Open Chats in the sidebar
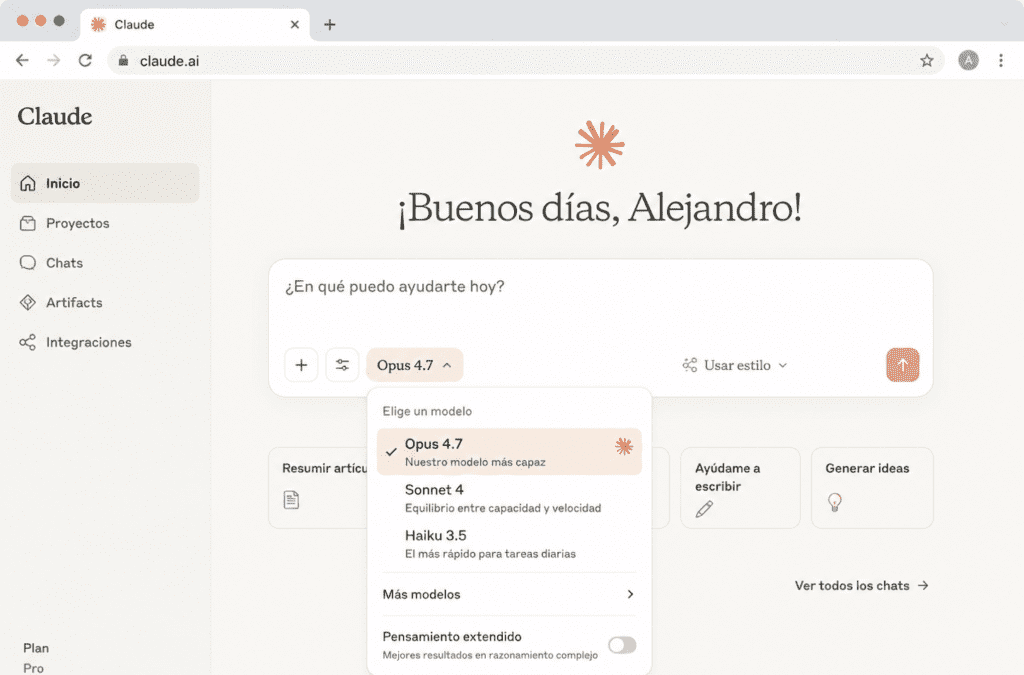The height and width of the screenshot is (675, 1024). pyautogui.click(x=105, y=263)
